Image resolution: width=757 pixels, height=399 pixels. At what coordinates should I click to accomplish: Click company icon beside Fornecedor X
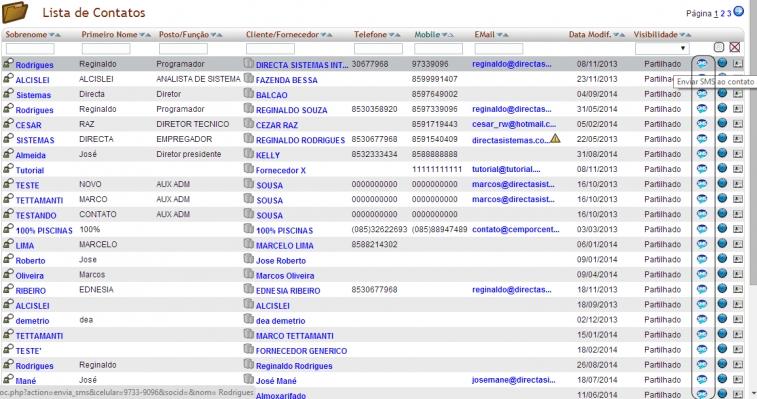coord(249,169)
